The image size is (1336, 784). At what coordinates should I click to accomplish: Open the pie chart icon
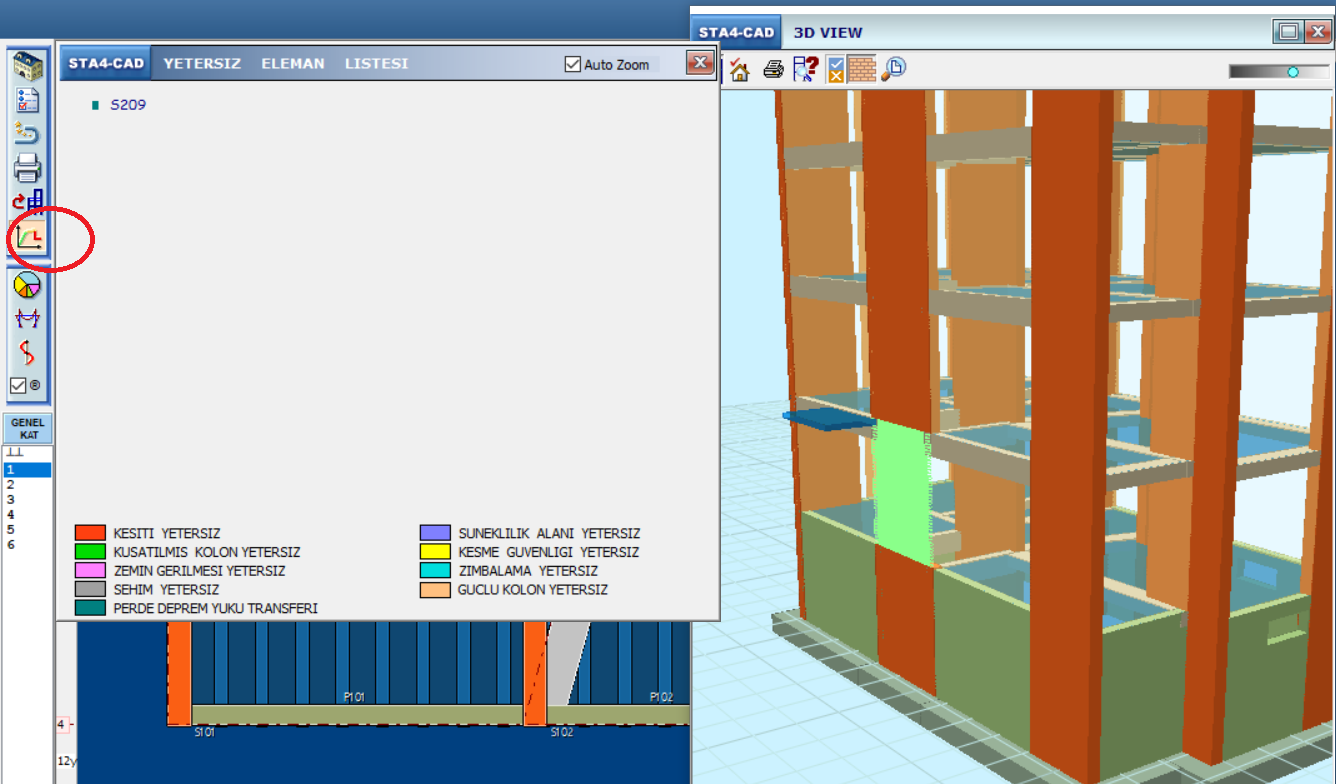point(27,285)
